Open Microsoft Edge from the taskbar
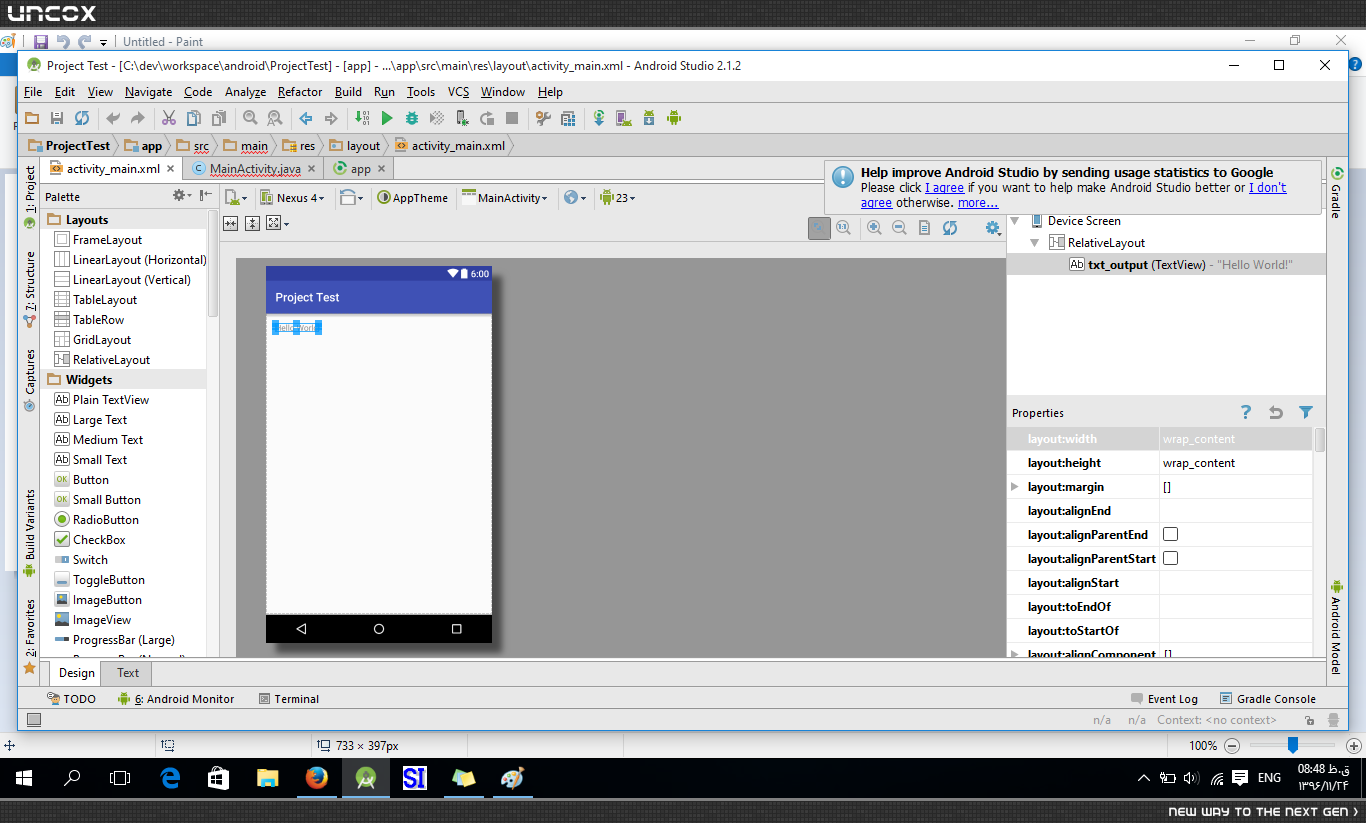The image size is (1366, 823). (x=170, y=778)
